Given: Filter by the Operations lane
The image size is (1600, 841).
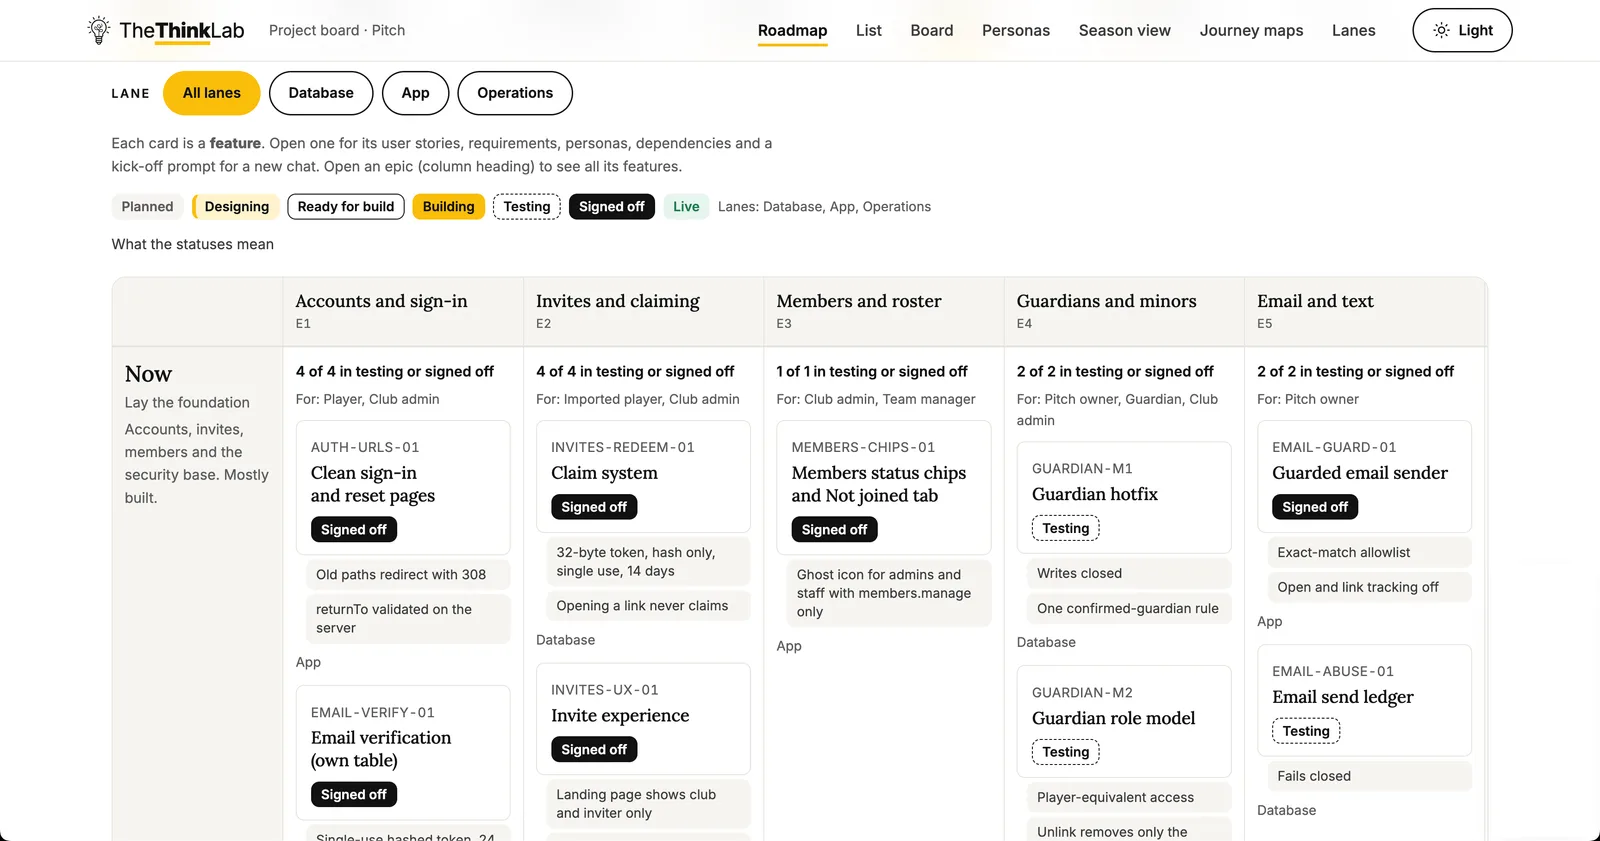Looking at the screenshot, I should [515, 93].
